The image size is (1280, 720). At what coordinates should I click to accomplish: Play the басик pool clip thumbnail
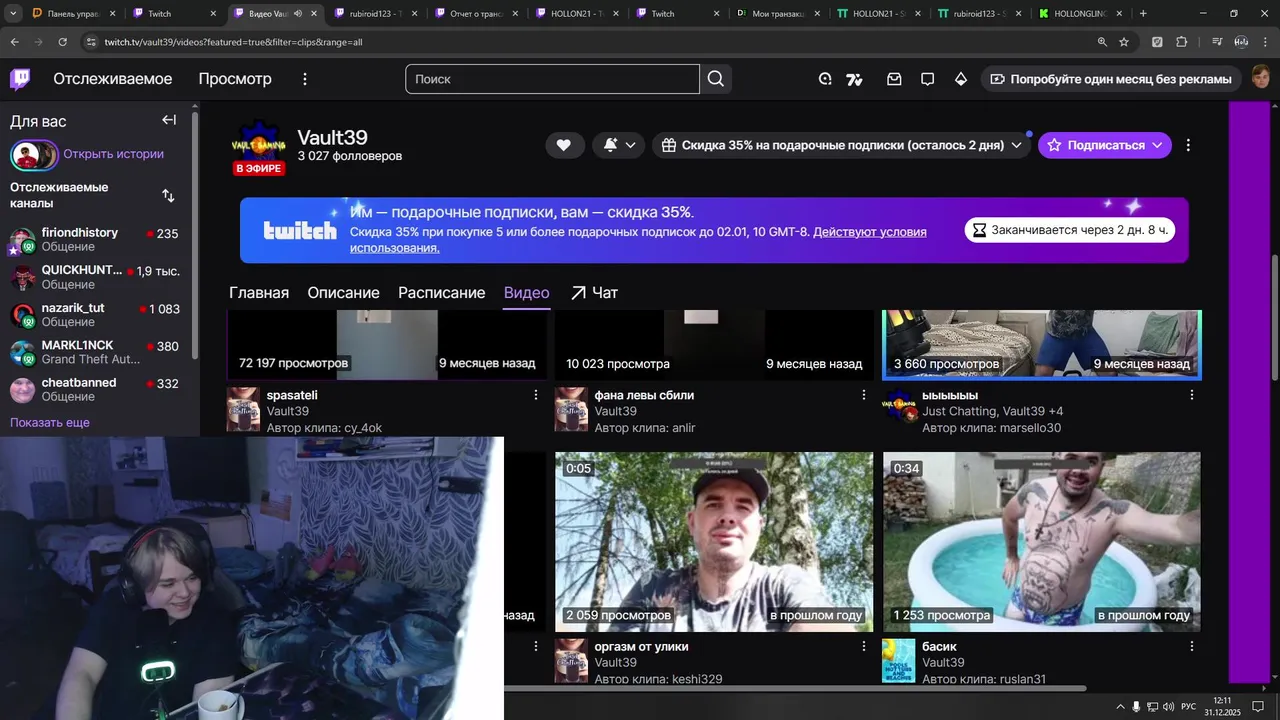[1042, 542]
